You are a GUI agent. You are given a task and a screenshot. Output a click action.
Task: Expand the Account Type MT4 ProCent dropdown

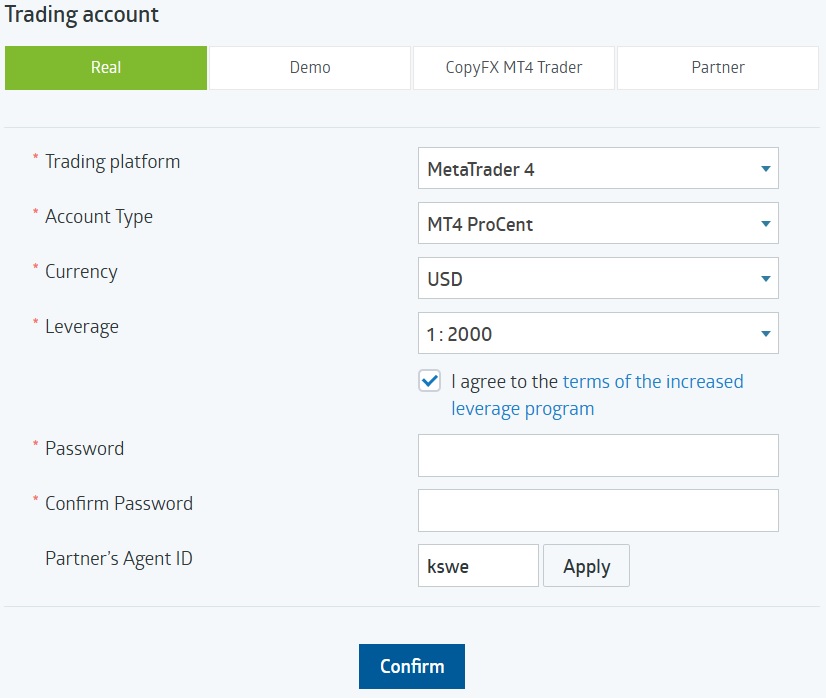(x=597, y=224)
